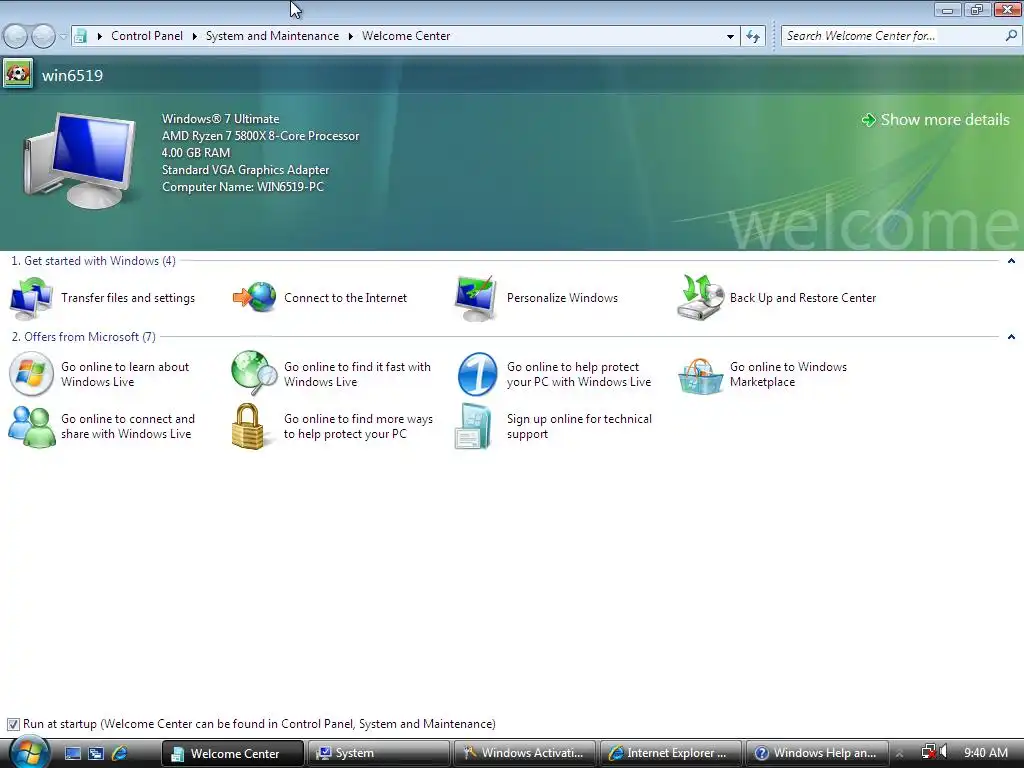
Task: Open the address bar history dropdown
Action: tap(730, 37)
